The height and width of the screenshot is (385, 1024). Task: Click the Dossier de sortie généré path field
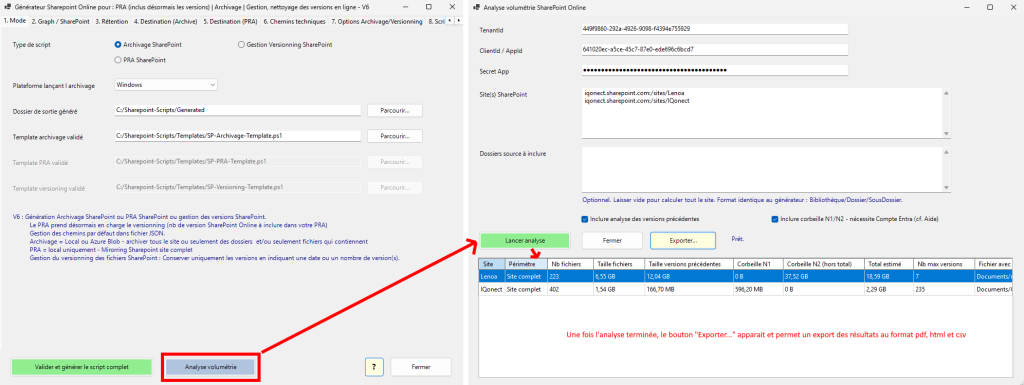point(238,111)
